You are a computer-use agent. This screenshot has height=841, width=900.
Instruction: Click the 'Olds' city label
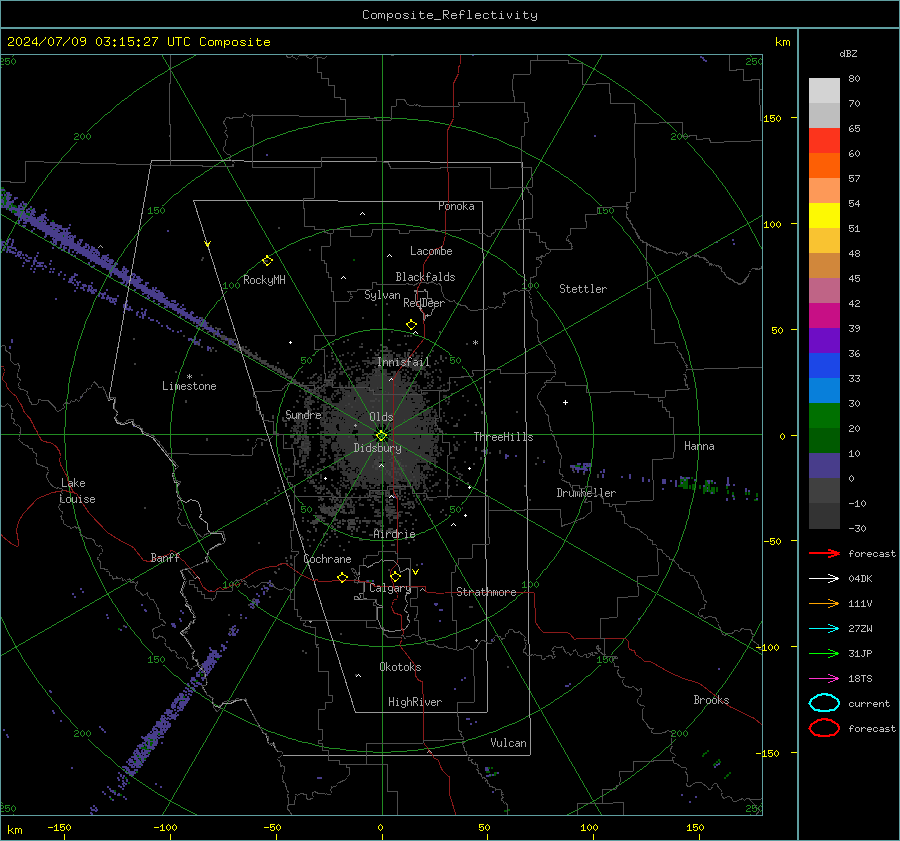tap(381, 417)
